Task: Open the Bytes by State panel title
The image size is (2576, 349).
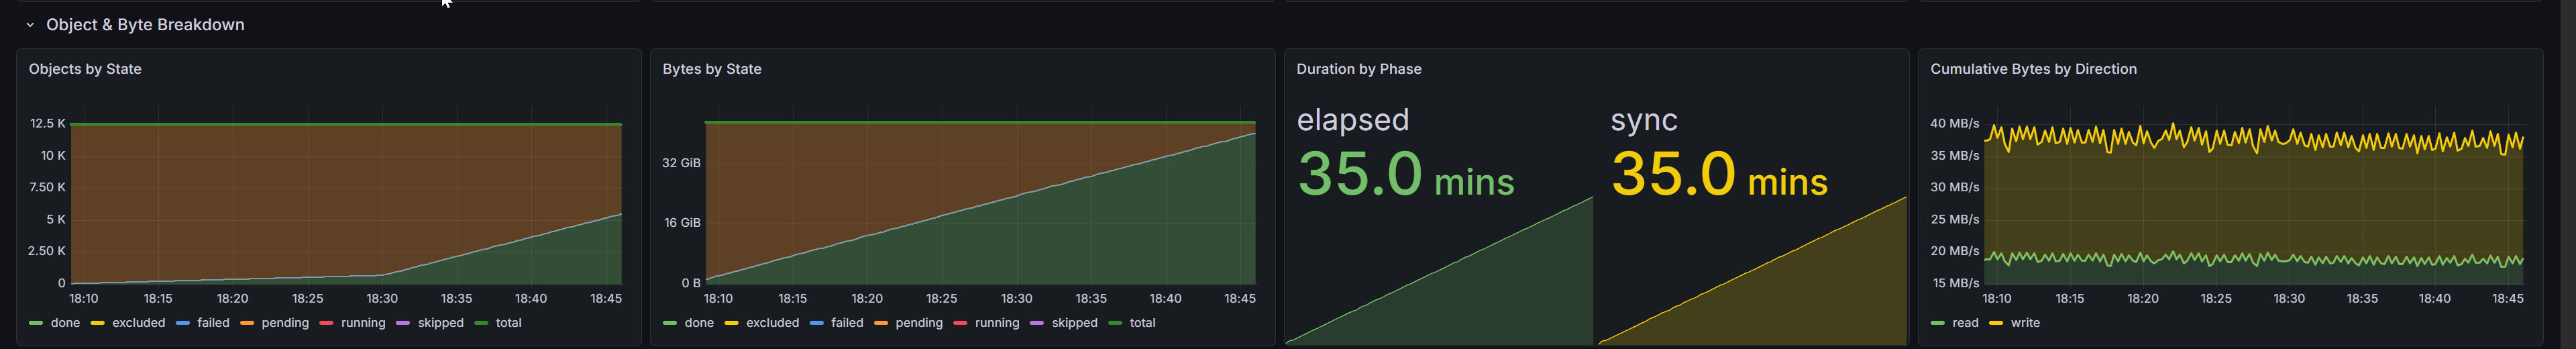Action: point(711,69)
